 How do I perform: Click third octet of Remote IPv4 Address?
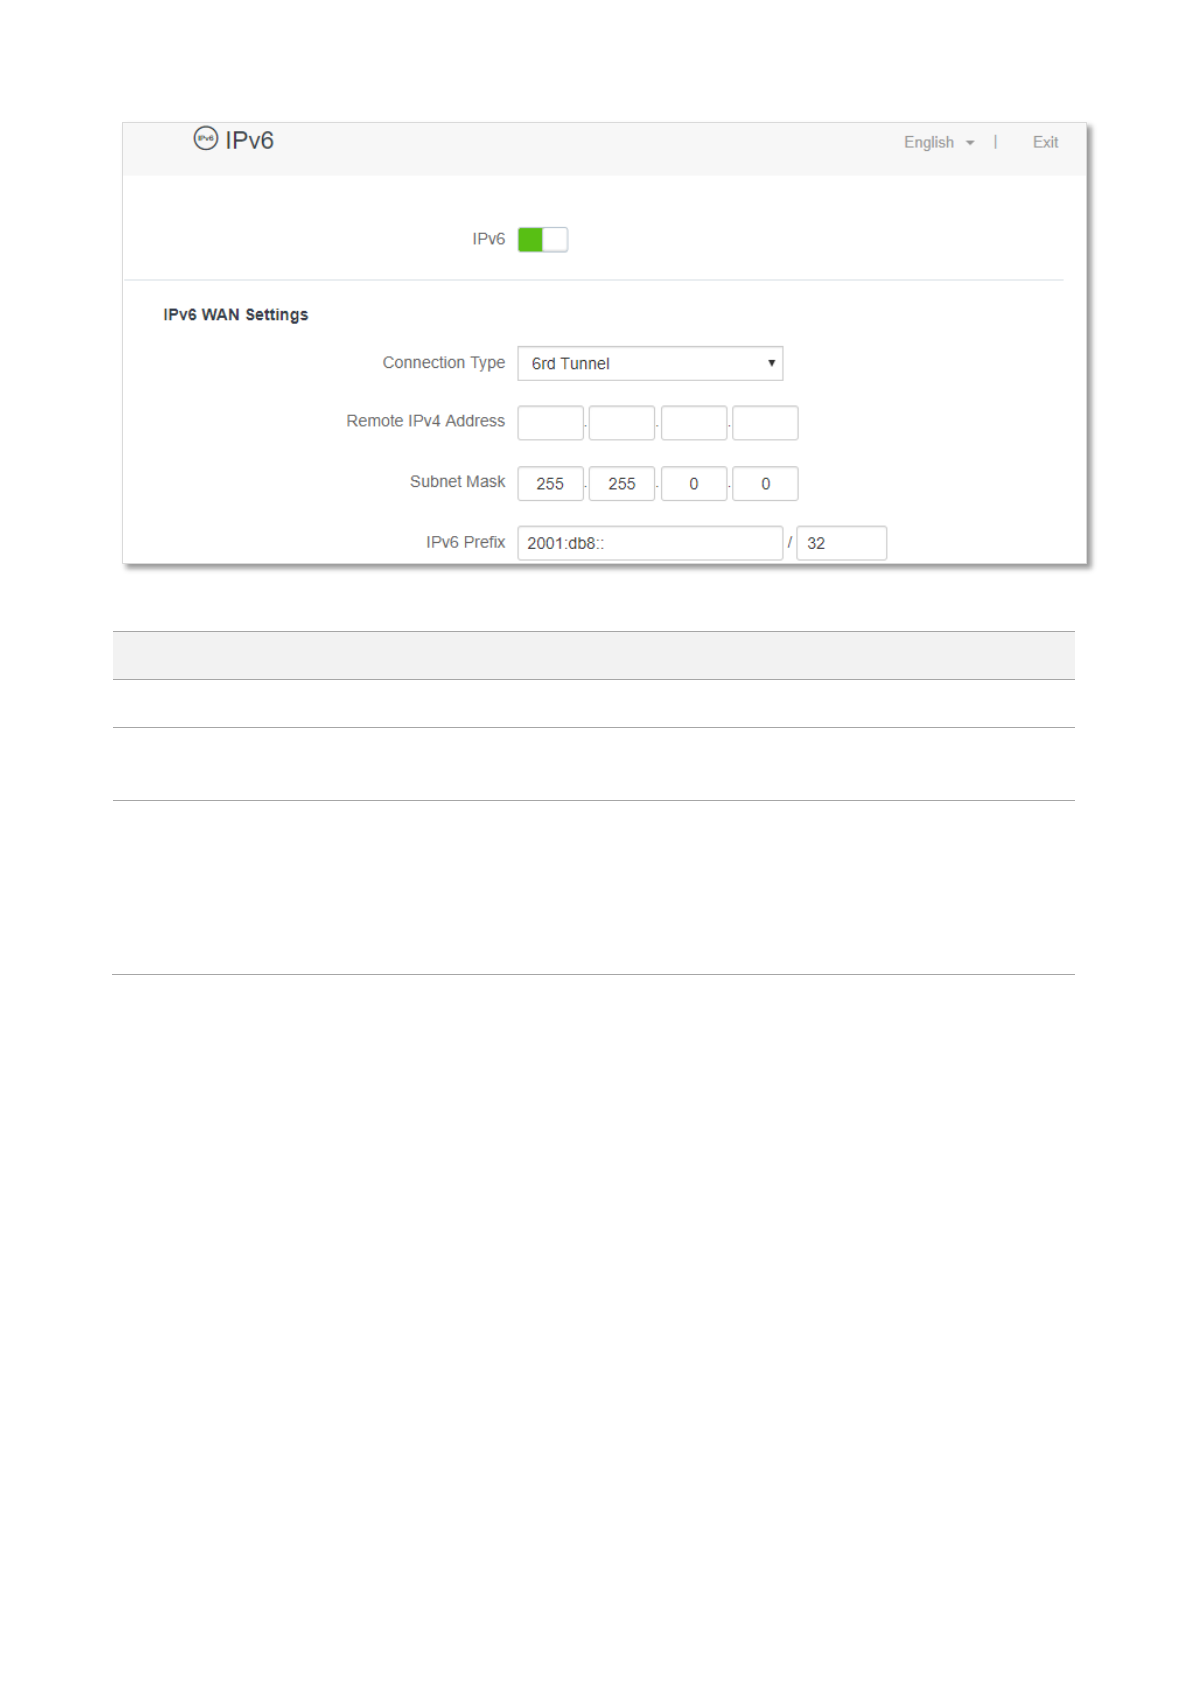(x=693, y=423)
